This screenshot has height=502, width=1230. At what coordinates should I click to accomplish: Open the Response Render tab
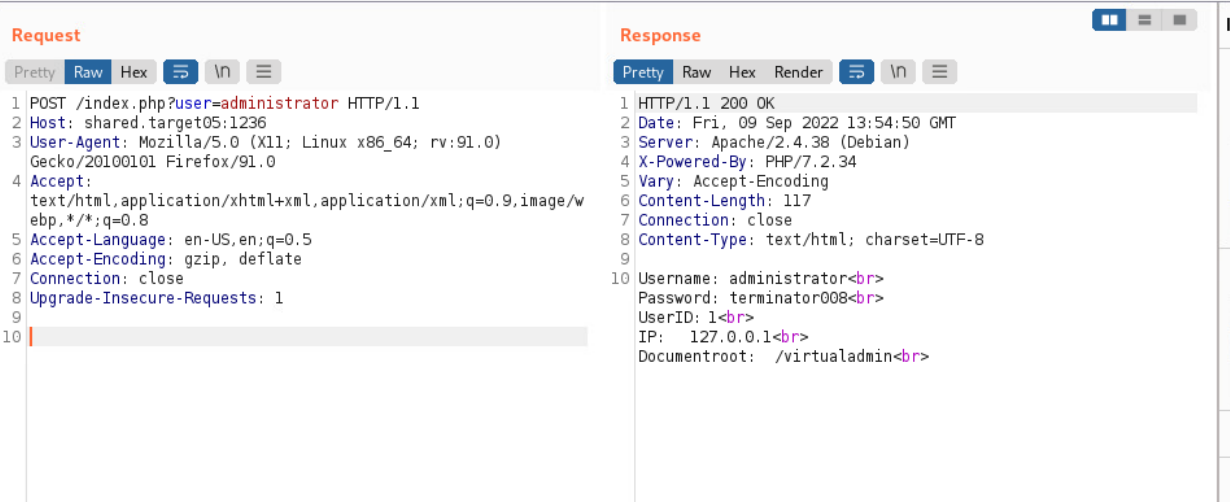pyautogui.click(x=798, y=72)
